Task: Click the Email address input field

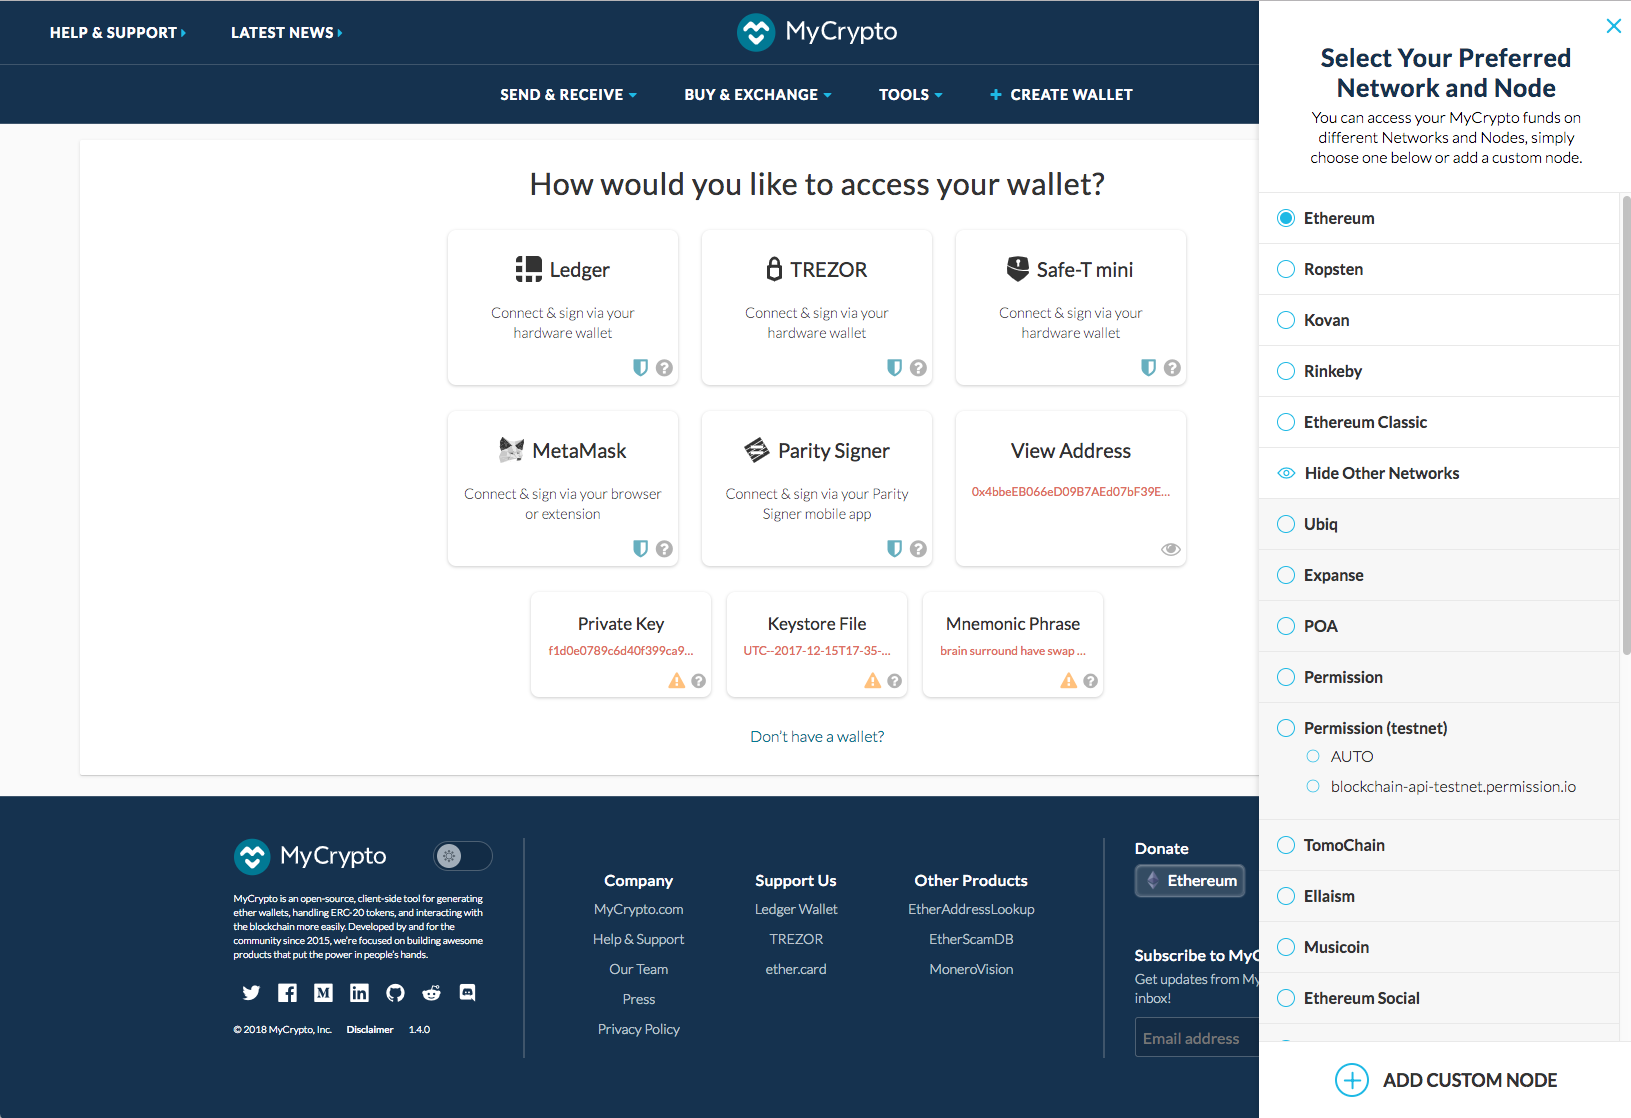Action: [x=1197, y=1038]
